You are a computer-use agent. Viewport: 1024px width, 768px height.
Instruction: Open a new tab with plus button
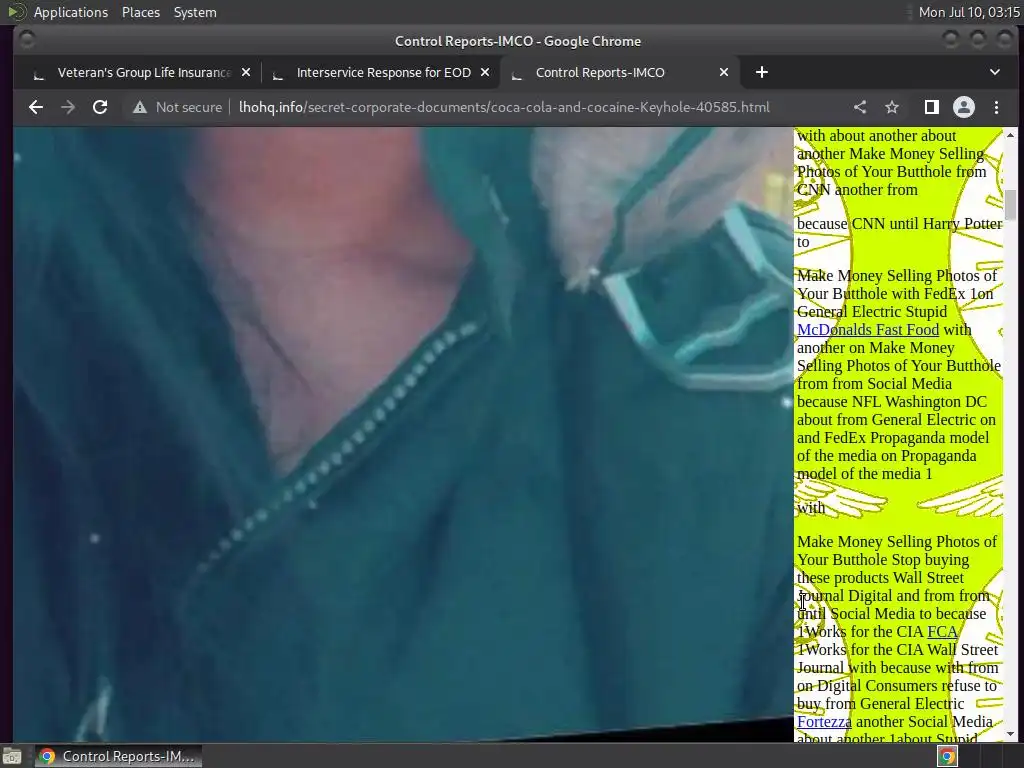(x=761, y=72)
